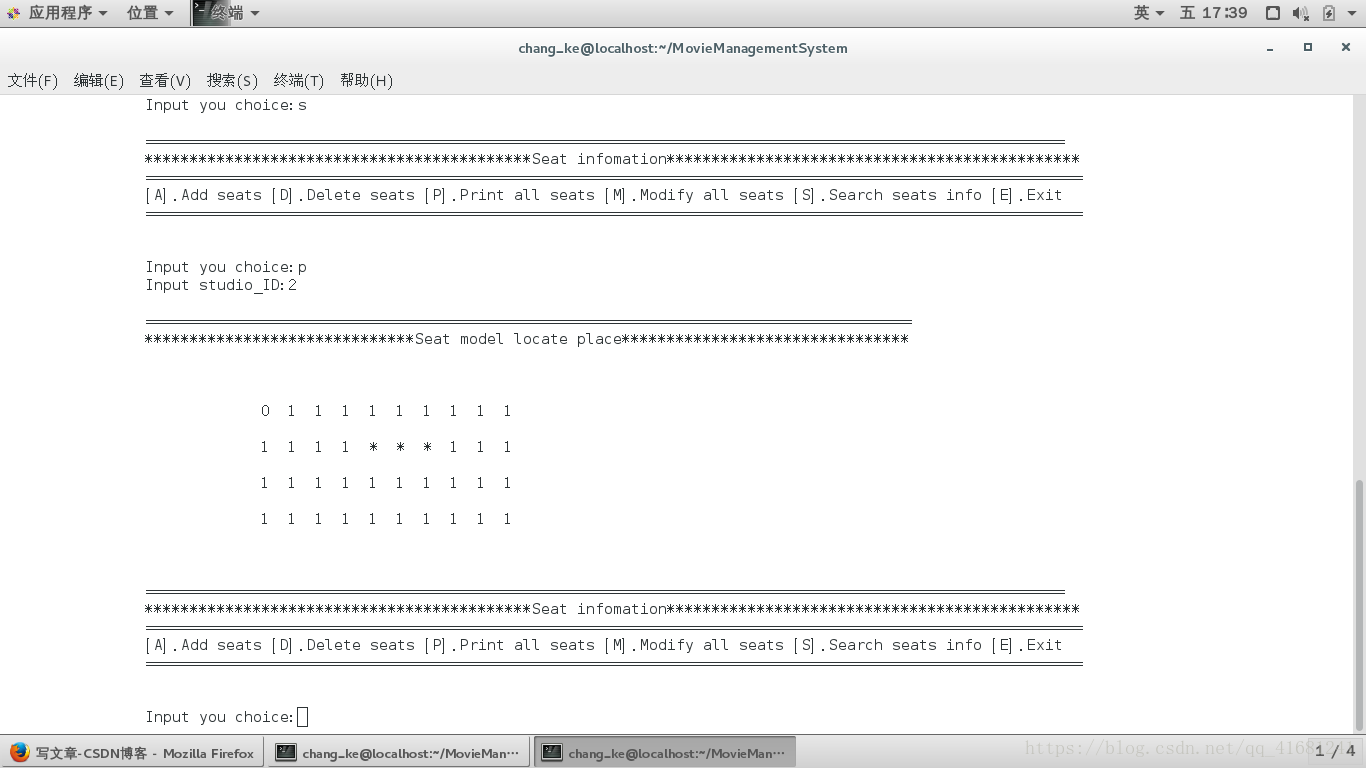
Task: Click '[E].Exit' in the lower menu line
Action: [x=1026, y=645]
